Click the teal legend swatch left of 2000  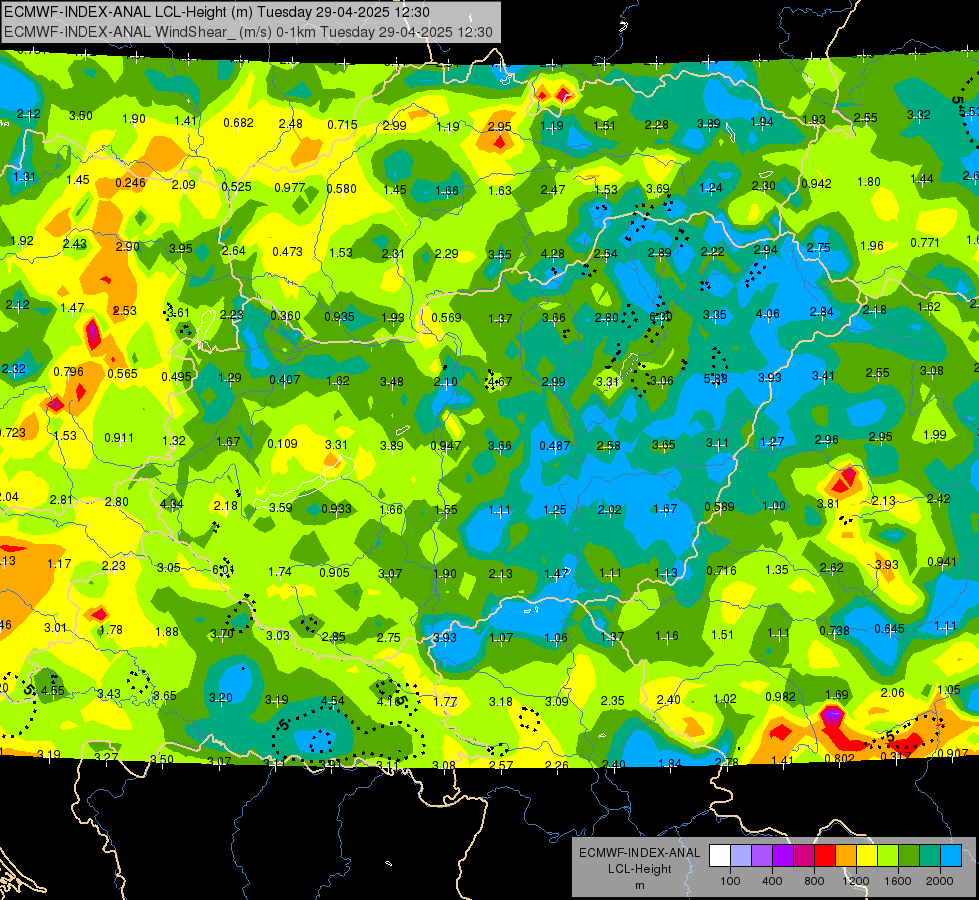930,855
